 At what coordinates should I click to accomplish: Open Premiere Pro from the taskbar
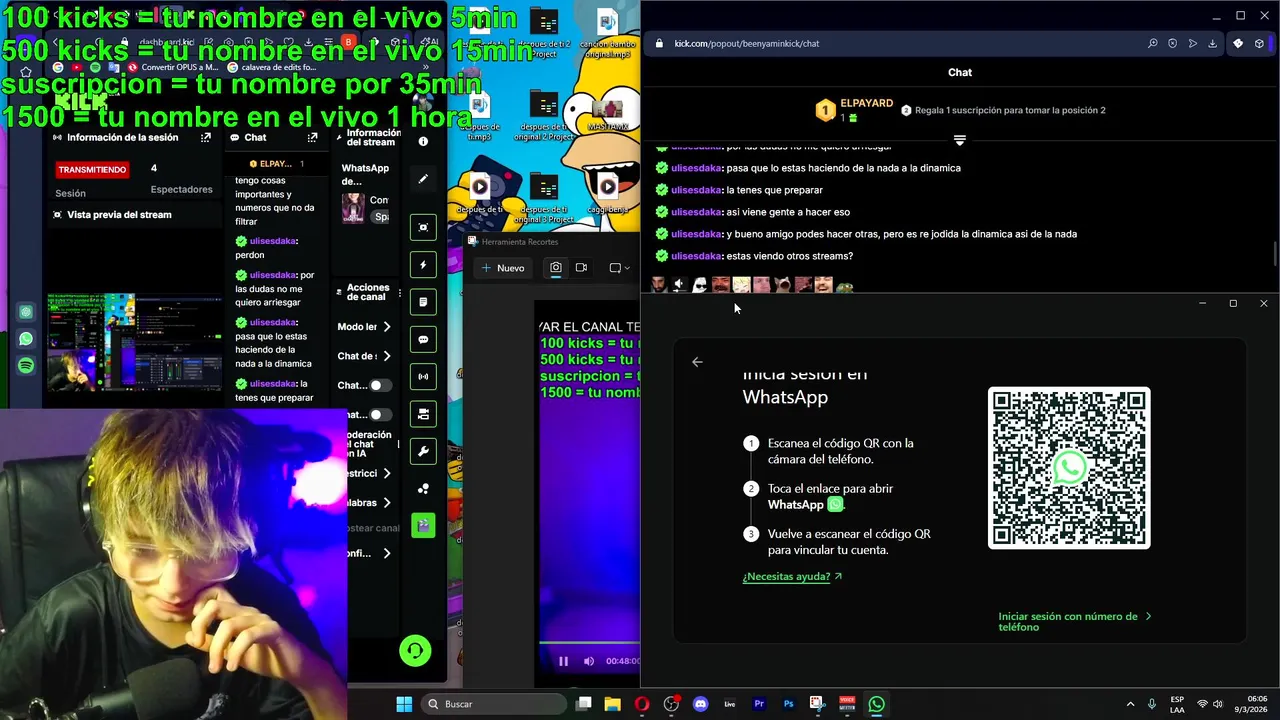click(x=759, y=704)
